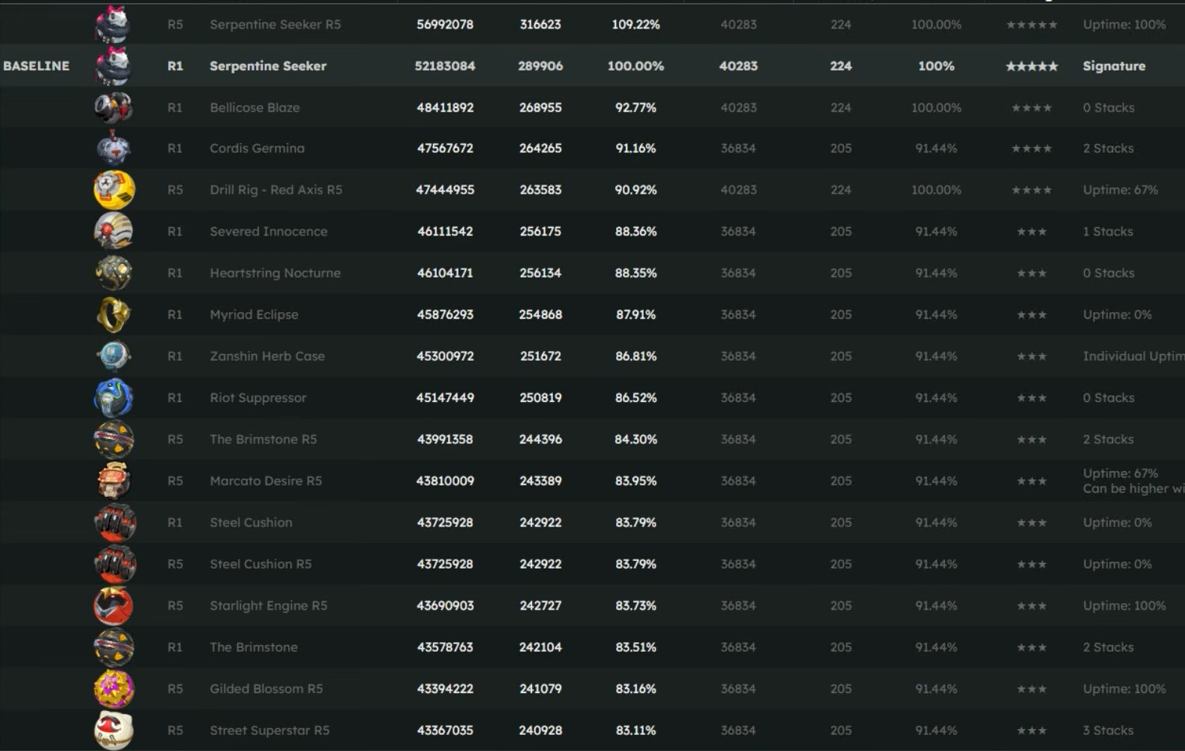Click the 100.00% baseline percentage
Screen dimensions: 1185x751
pyautogui.click(x=636, y=66)
